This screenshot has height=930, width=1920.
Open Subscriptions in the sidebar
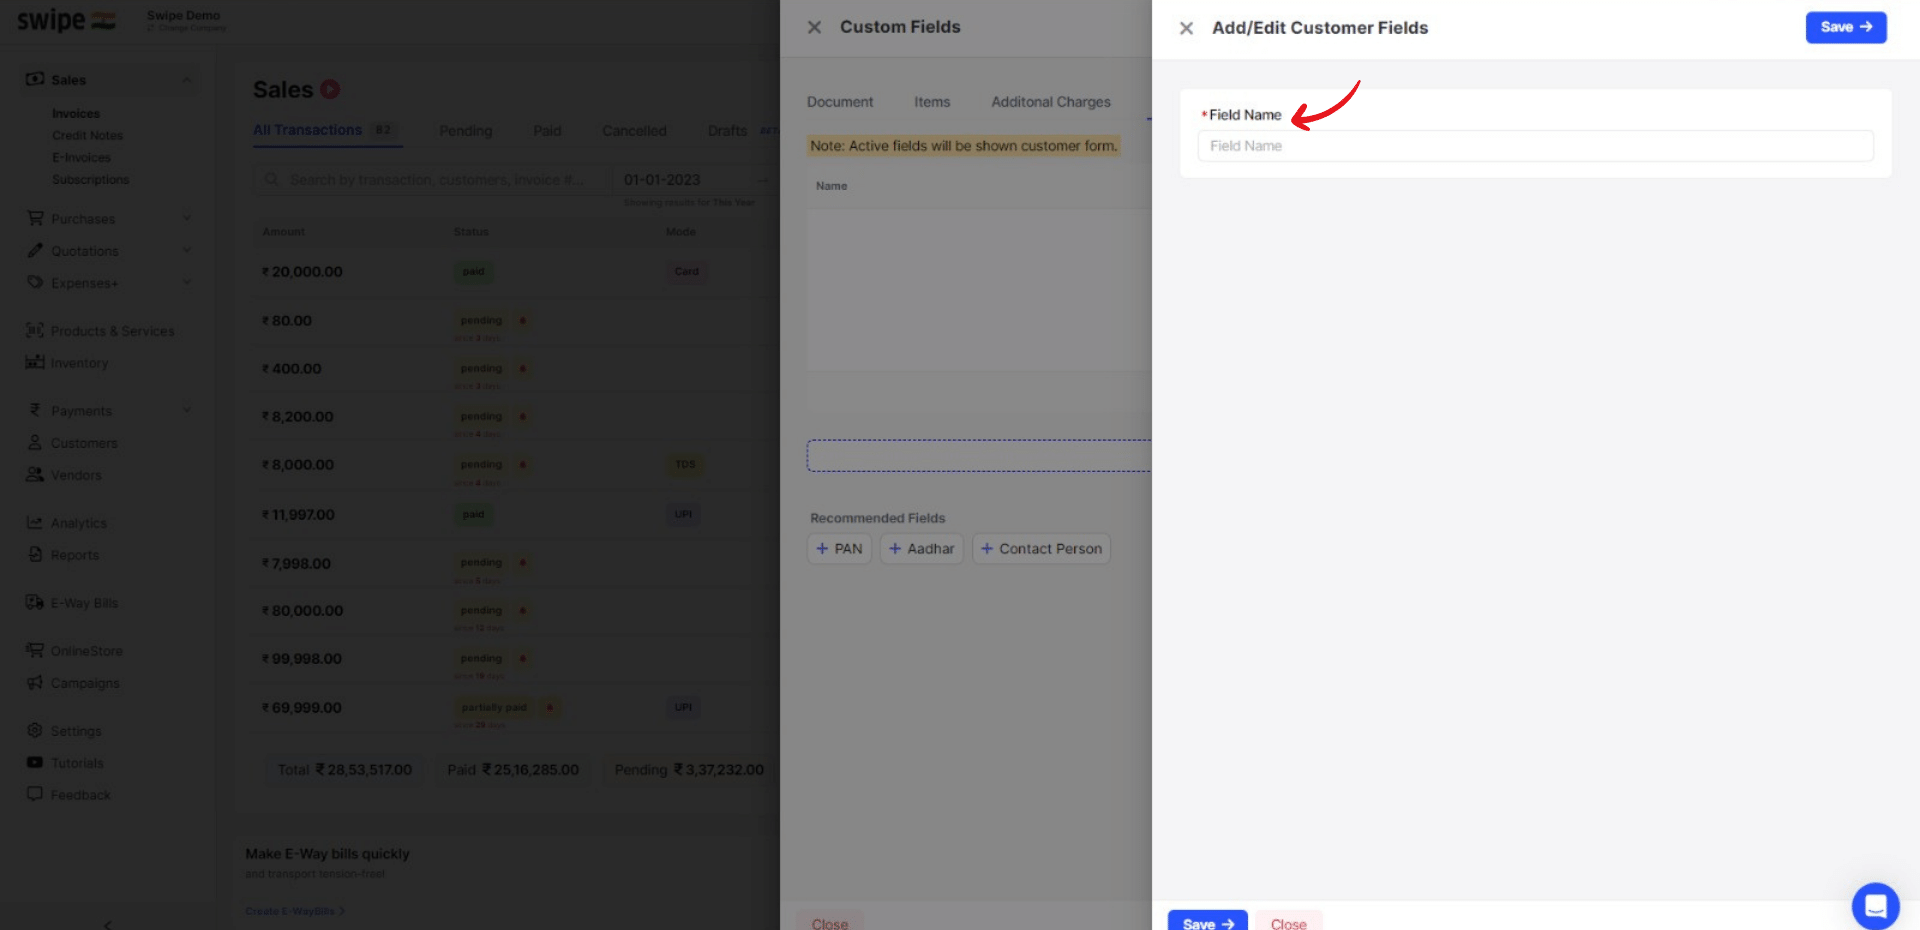(x=91, y=180)
